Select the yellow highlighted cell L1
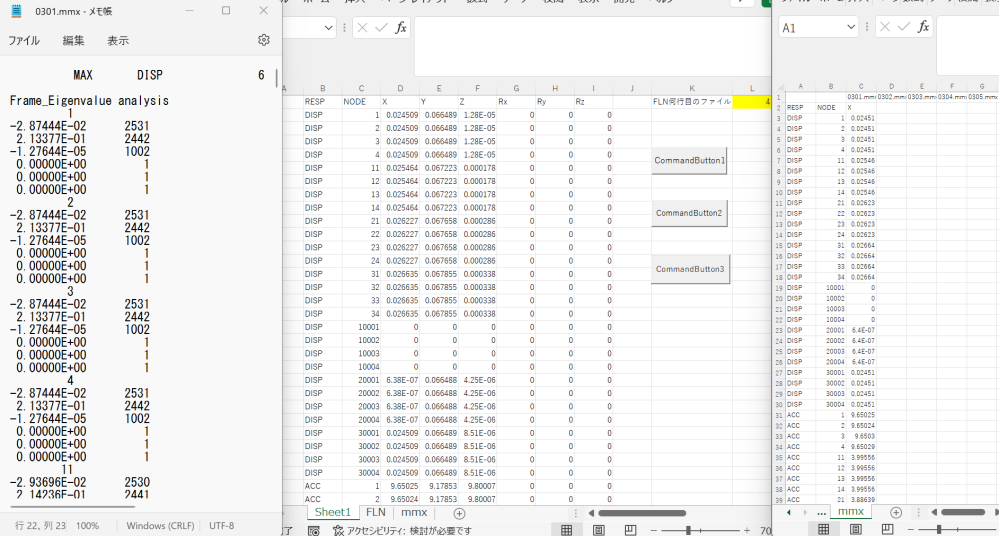Viewport: 999px width, 536px height. (752, 101)
